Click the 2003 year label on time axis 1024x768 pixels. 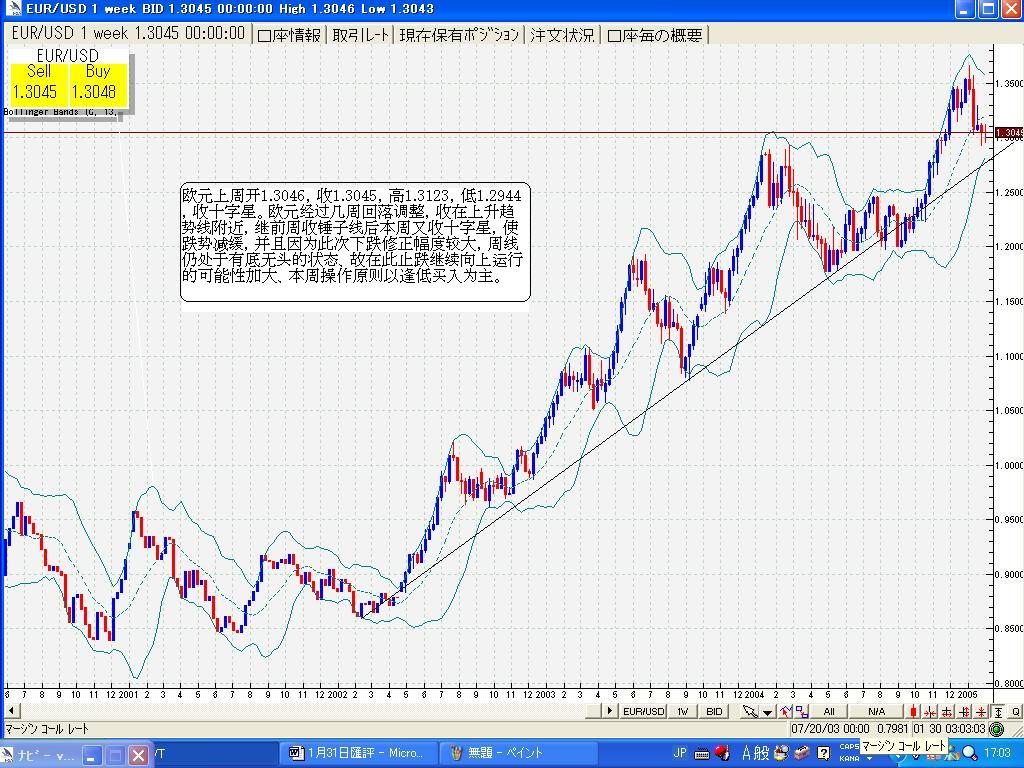tap(545, 694)
